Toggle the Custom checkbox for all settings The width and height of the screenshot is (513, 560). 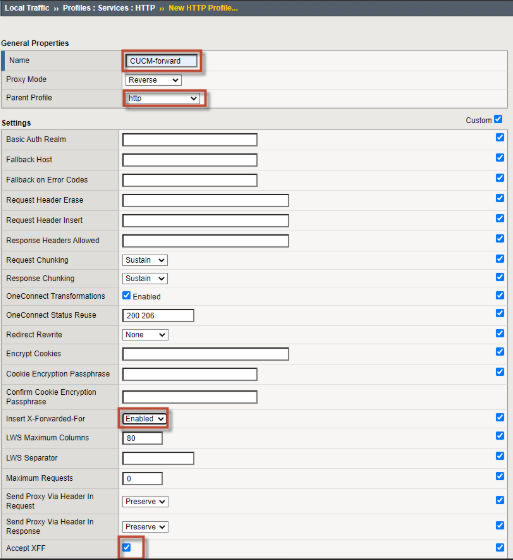tap(498, 119)
